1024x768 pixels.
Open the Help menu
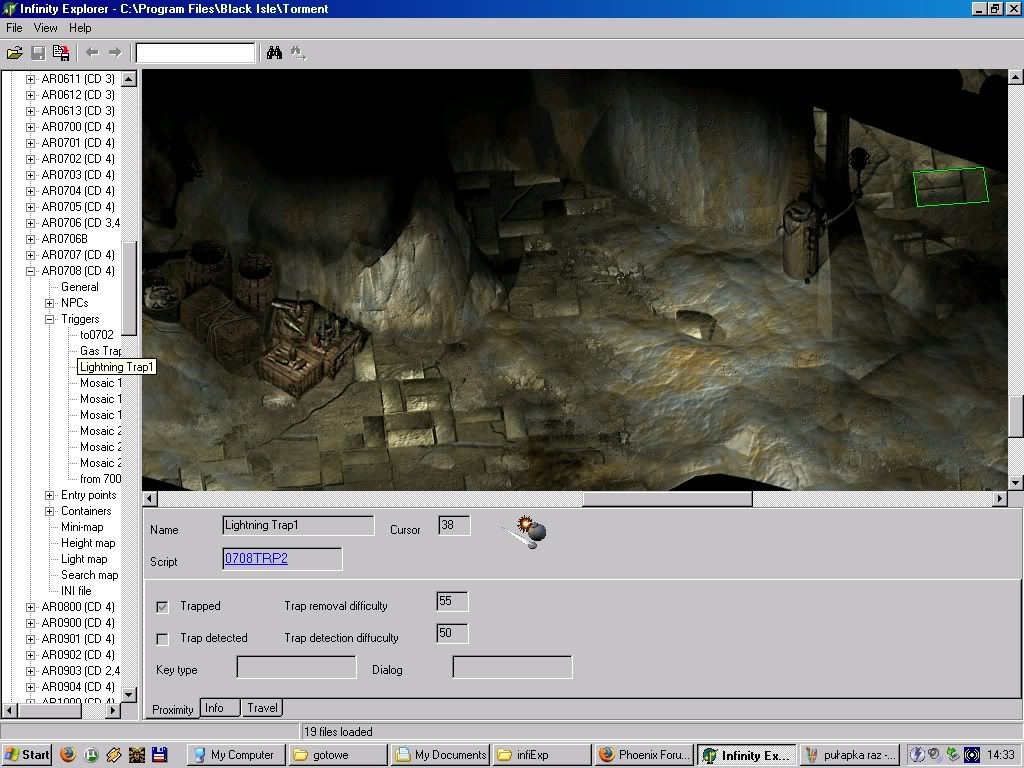coord(80,28)
